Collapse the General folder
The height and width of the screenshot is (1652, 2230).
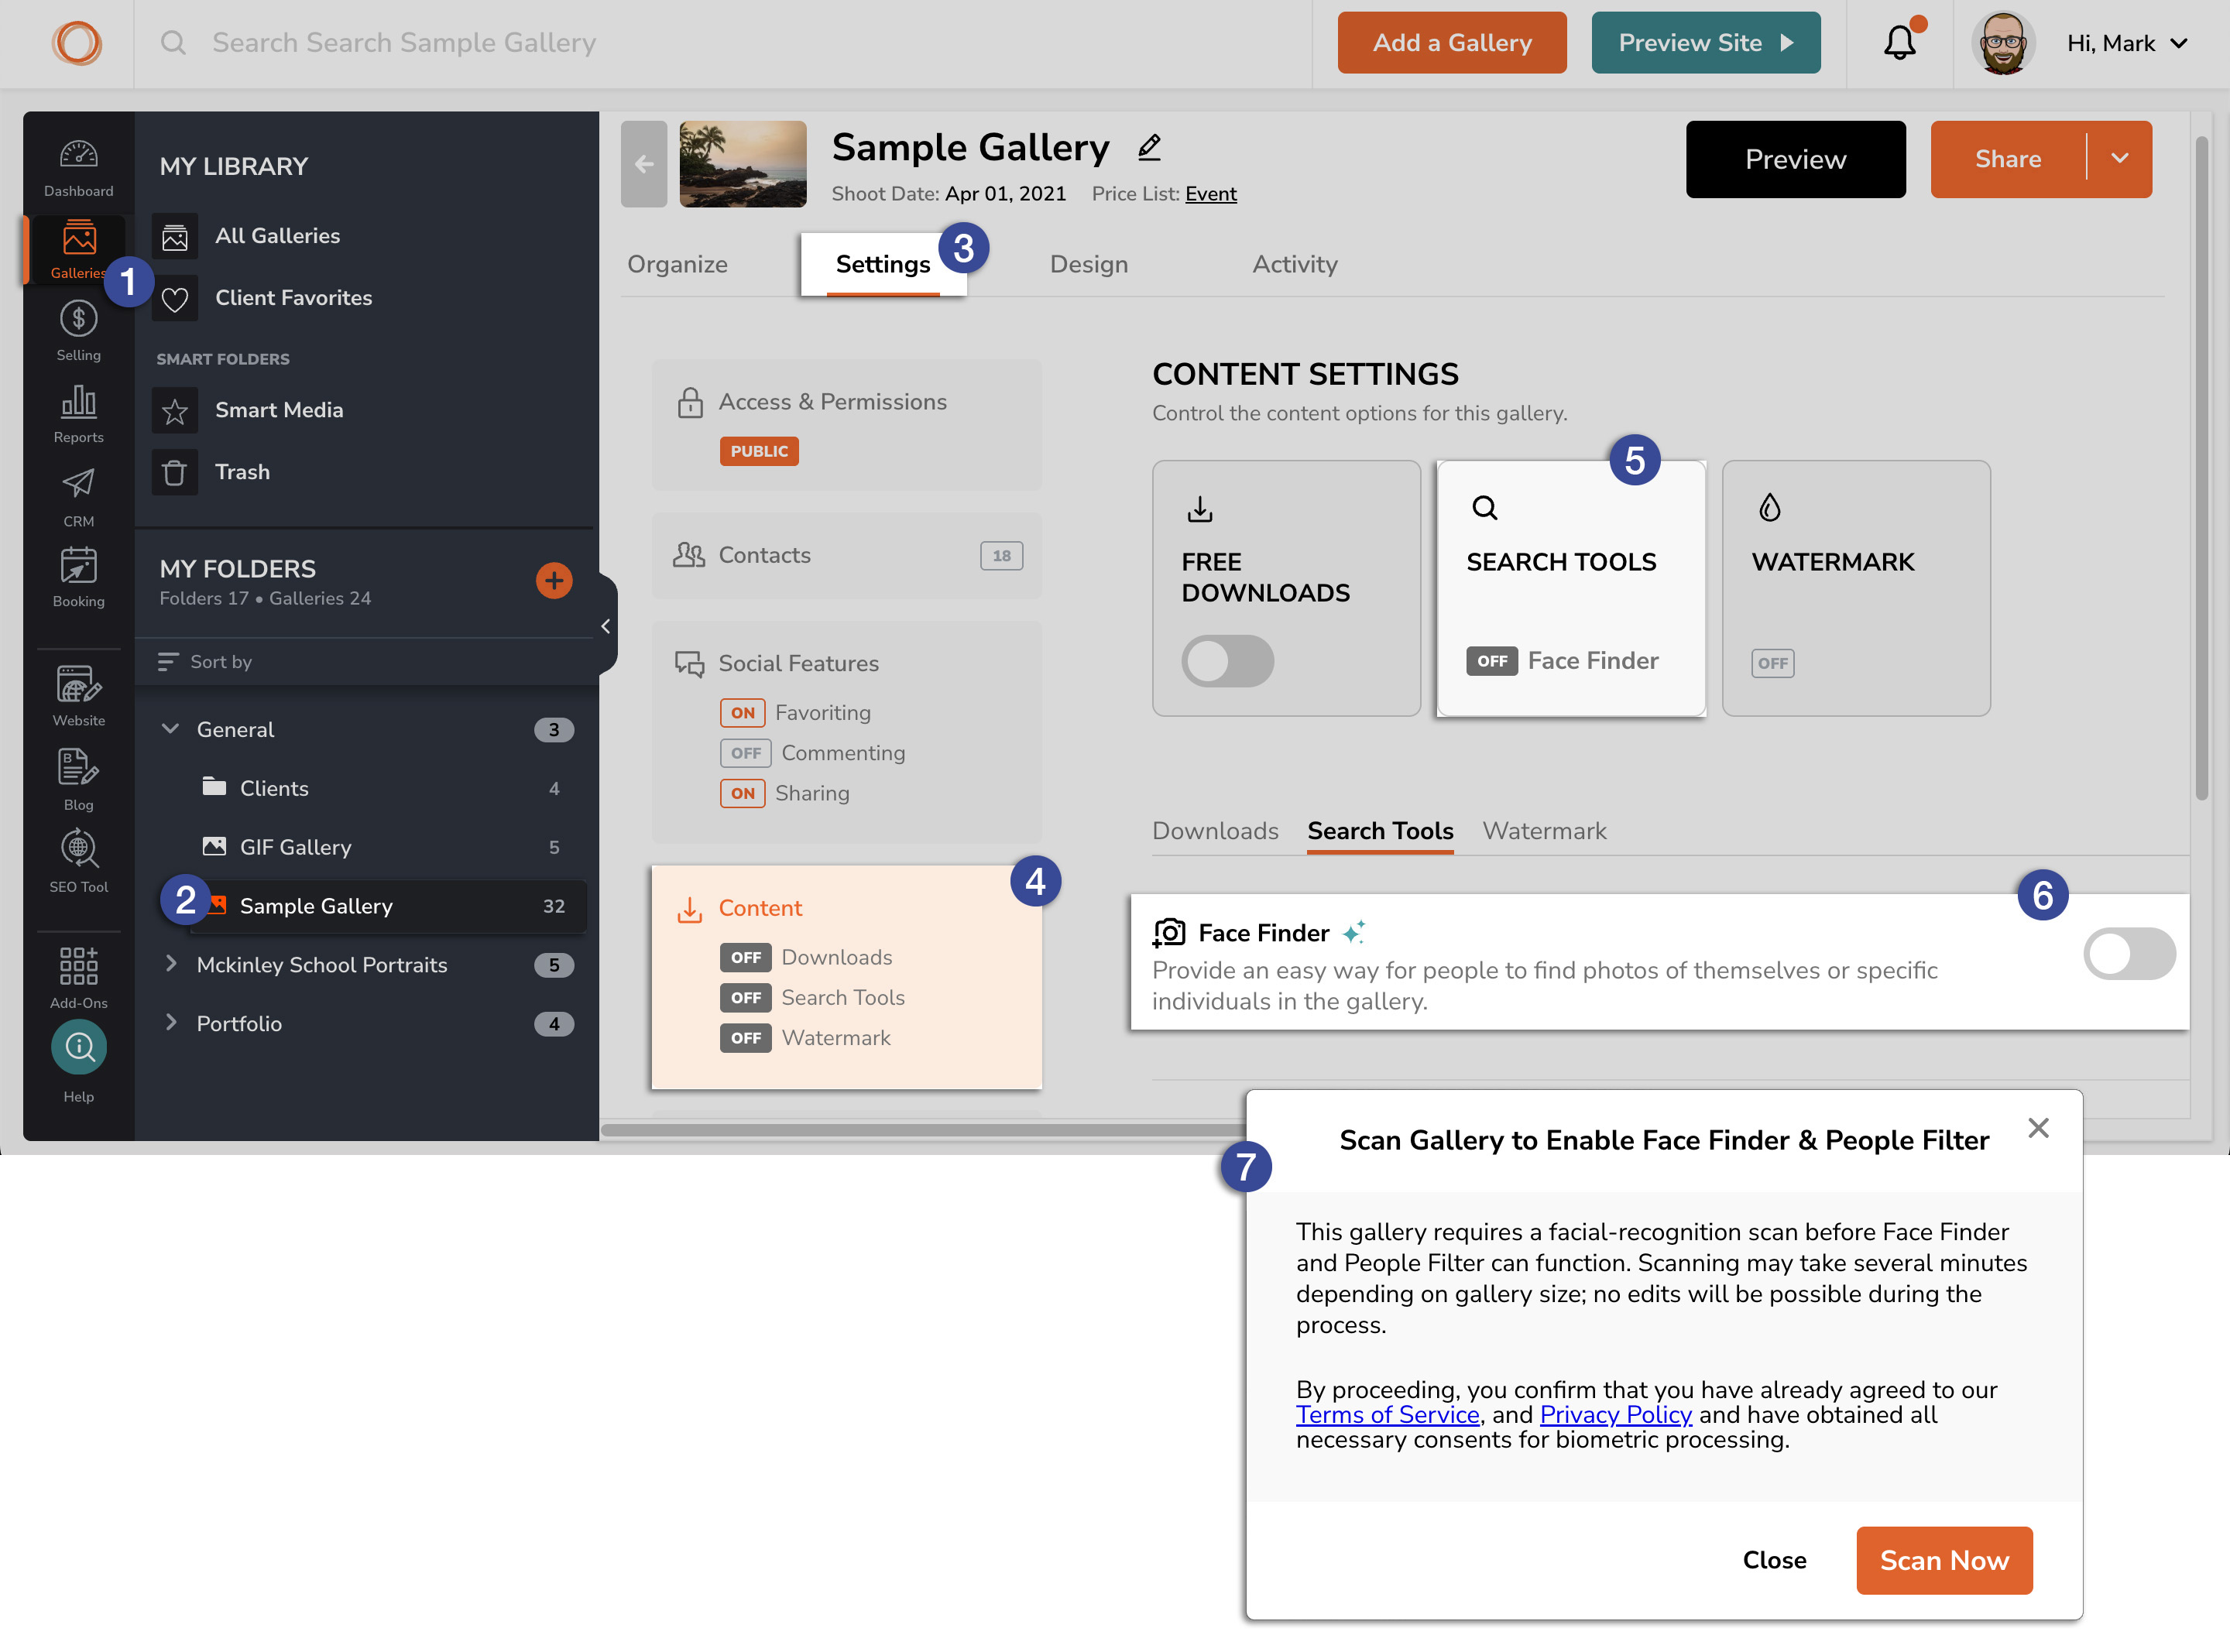pyautogui.click(x=171, y=729)
